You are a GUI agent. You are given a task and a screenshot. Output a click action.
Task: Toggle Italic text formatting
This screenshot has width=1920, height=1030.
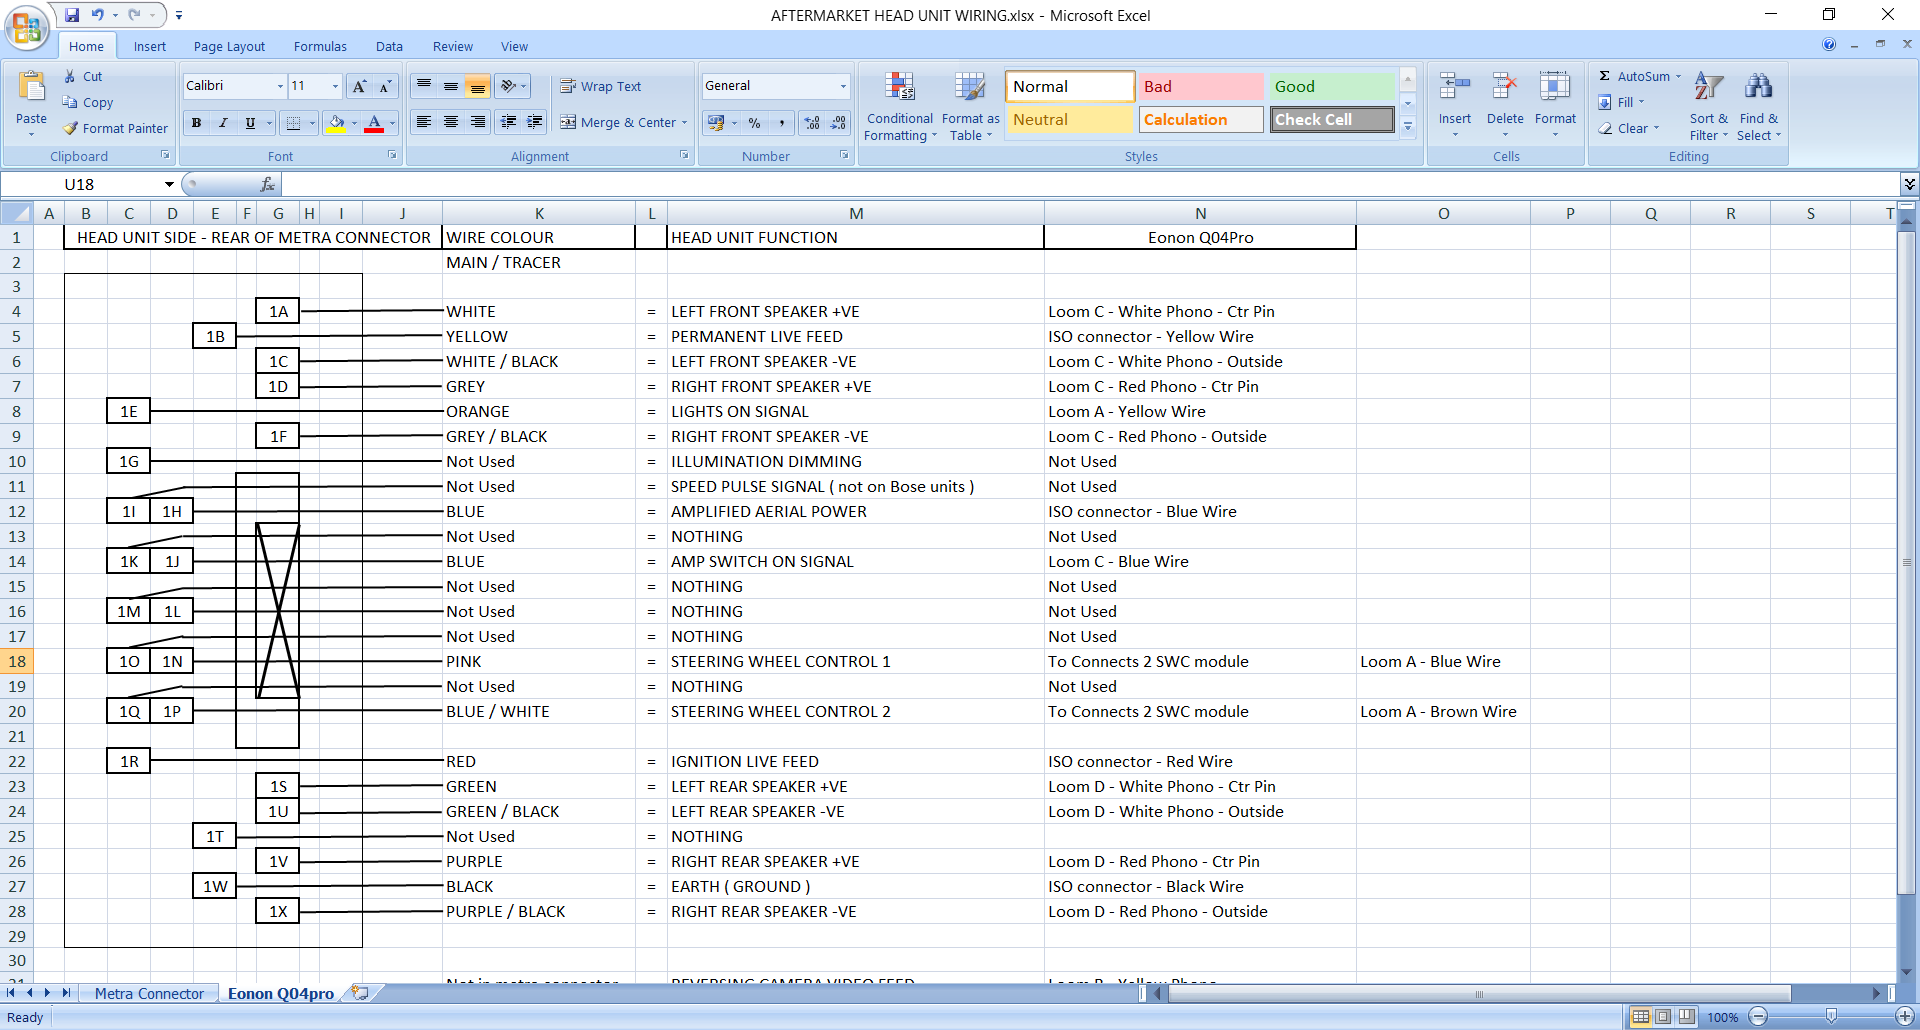click(223, 123)
